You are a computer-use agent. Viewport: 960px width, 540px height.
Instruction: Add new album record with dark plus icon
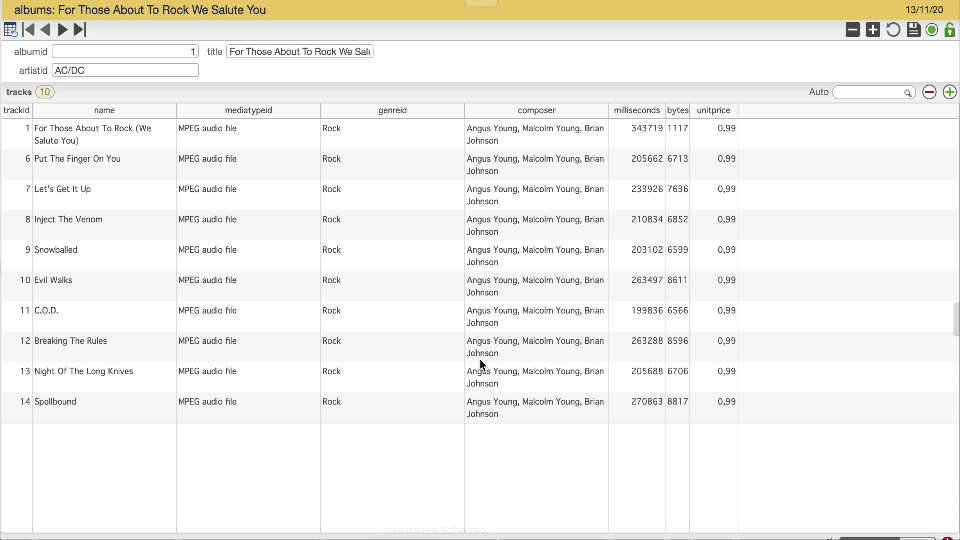pyautogui.click(x=873, y=29)
